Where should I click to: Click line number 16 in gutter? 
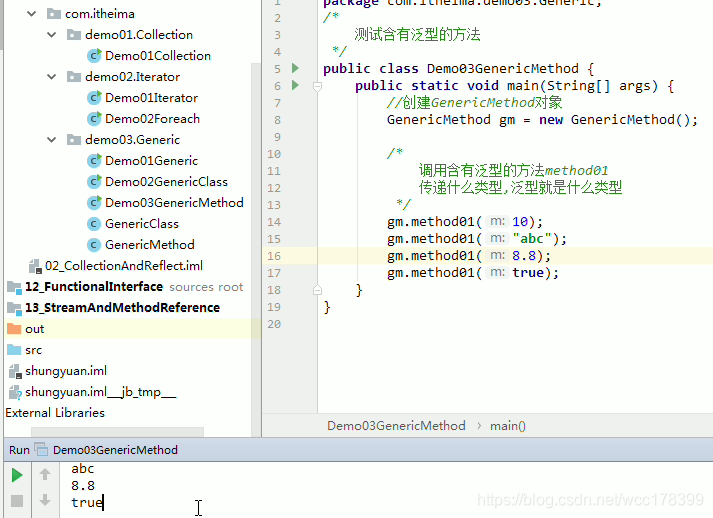274,256
